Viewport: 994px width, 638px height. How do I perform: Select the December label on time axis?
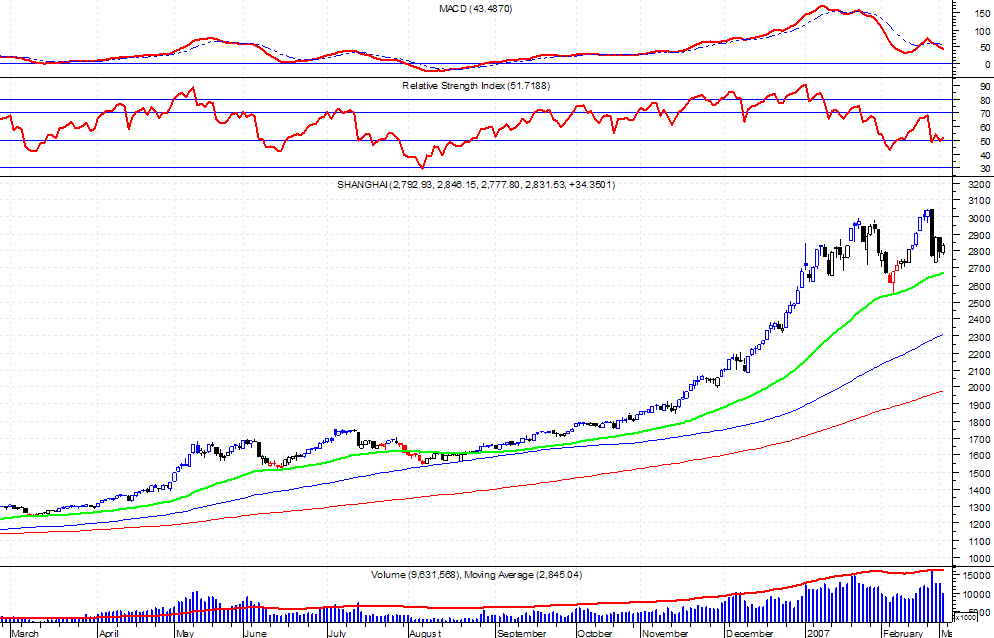pyautogui.click(x=750, y=633)
